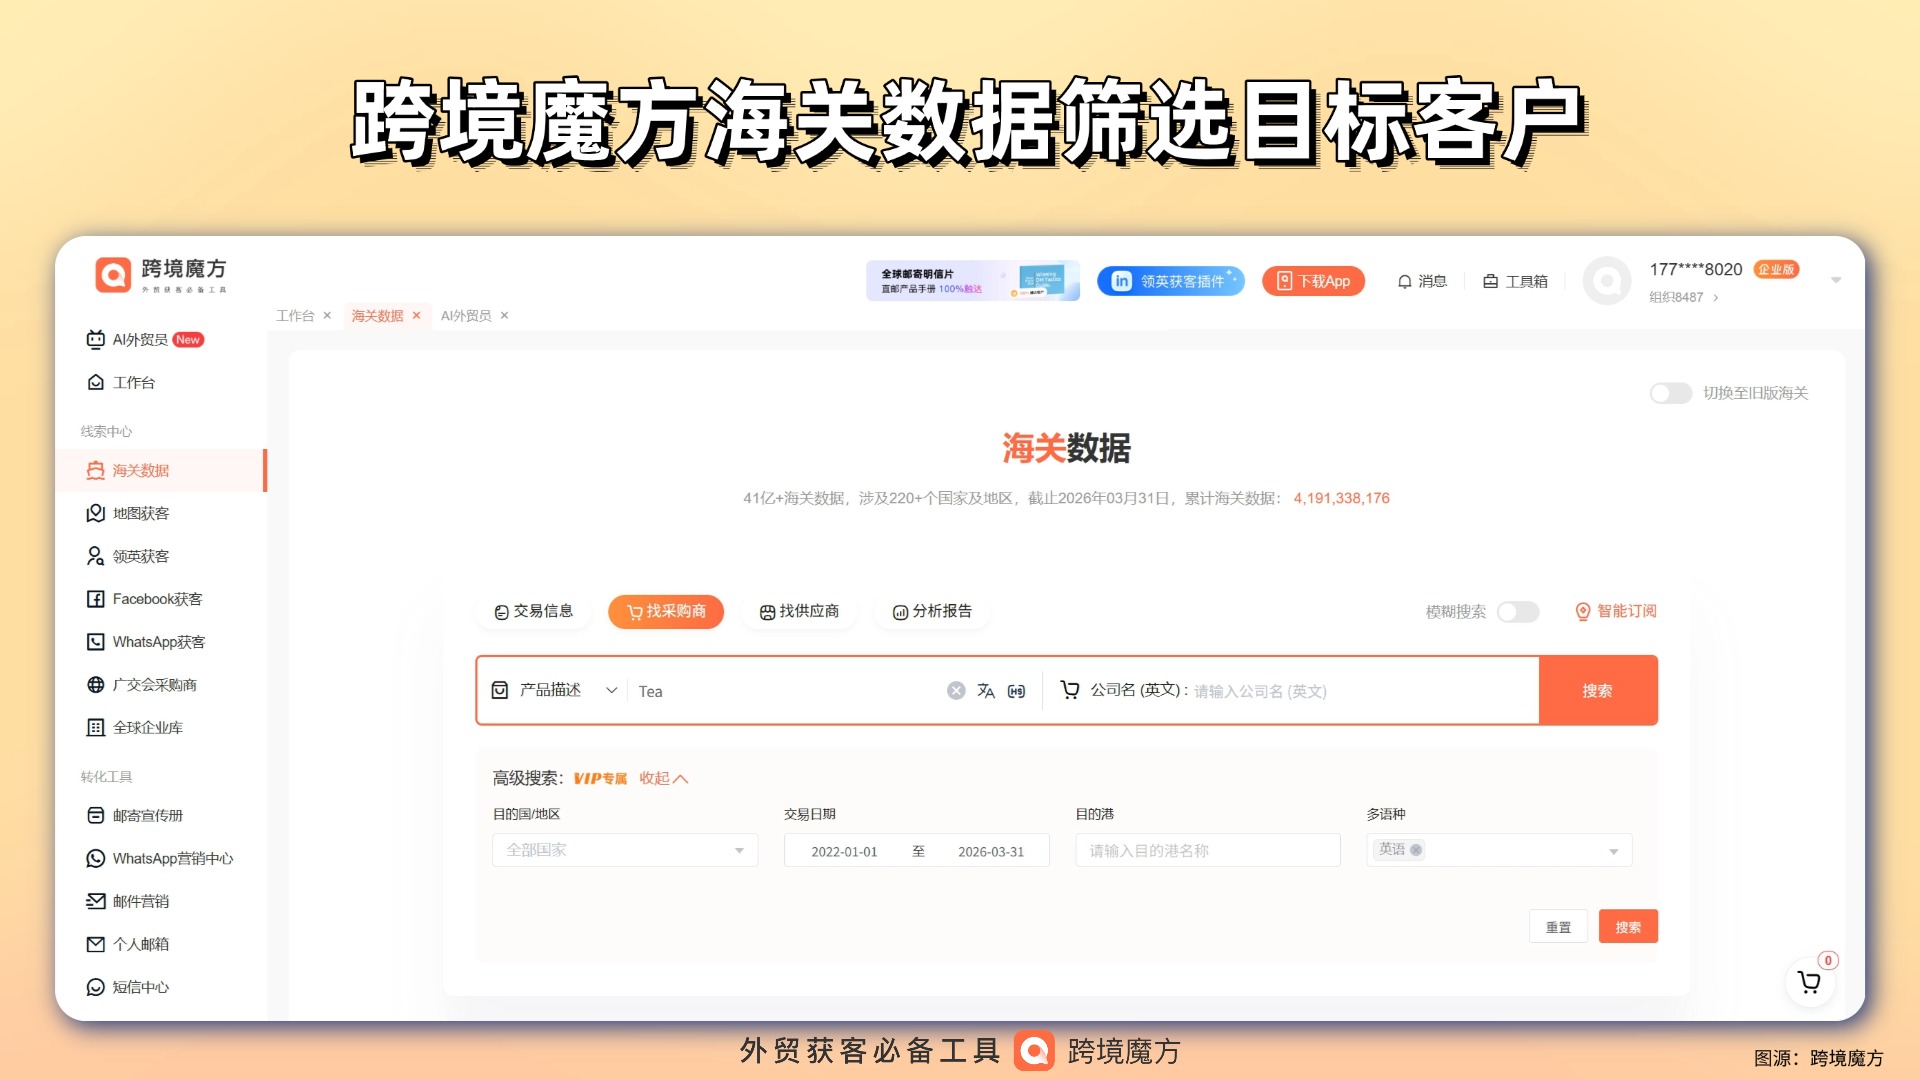The height and width of the screenshot is (1080, 1920).
Task: Switch to the 找供应商 tab
Action: (799, 611)
